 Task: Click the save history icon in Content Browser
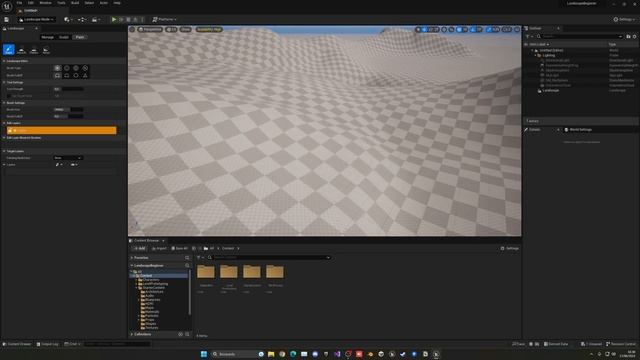[194, 248]
